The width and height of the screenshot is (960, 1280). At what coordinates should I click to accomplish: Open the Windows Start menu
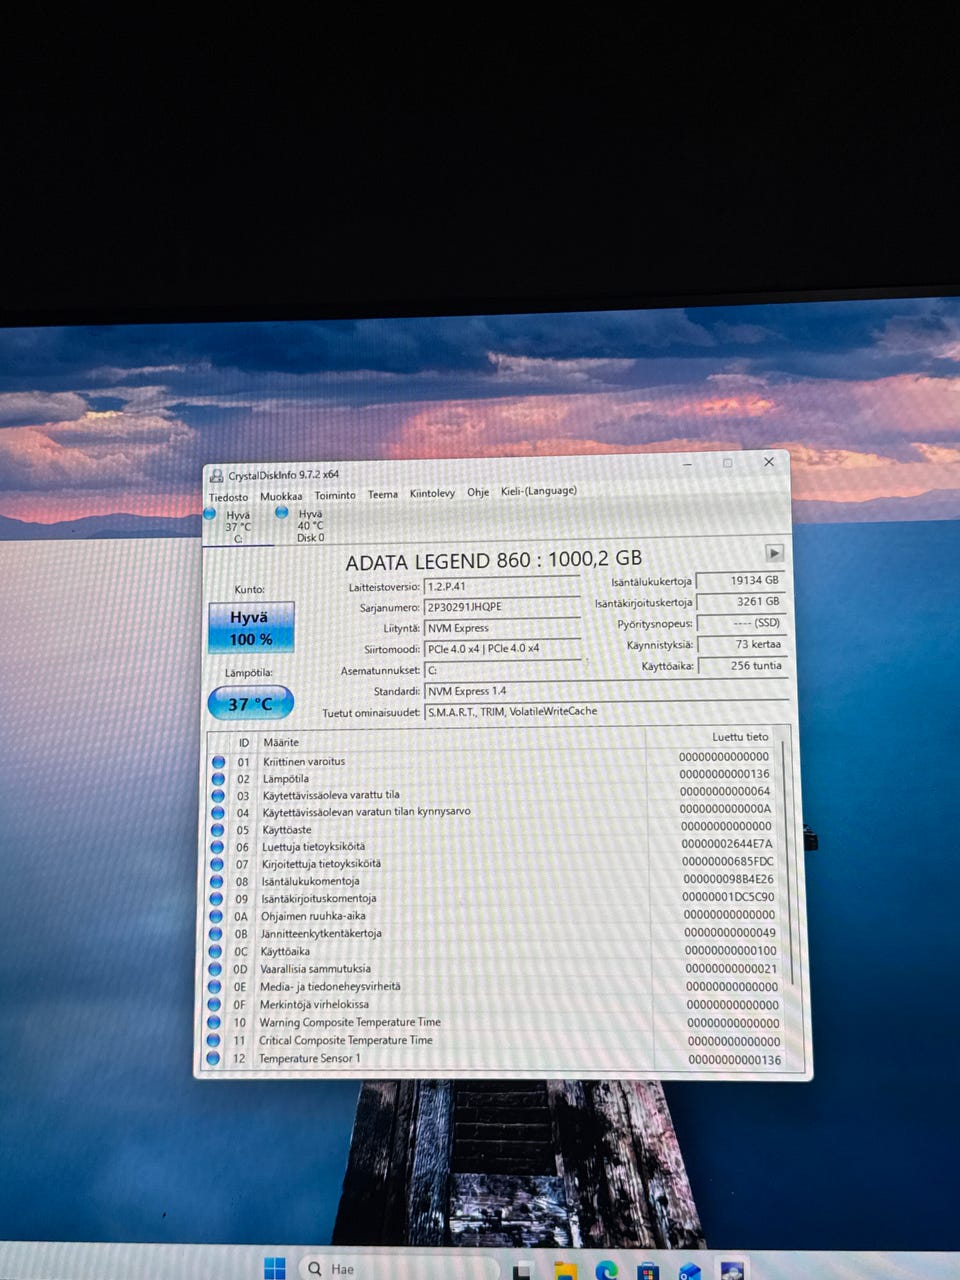pos(275,1268)
